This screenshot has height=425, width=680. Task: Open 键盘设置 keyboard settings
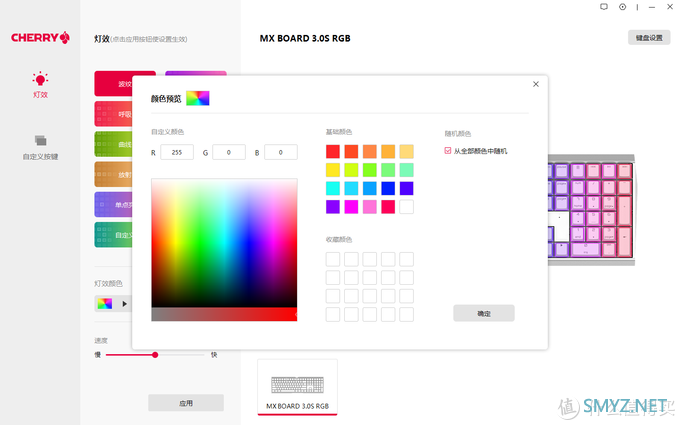[x=649, y=38]
